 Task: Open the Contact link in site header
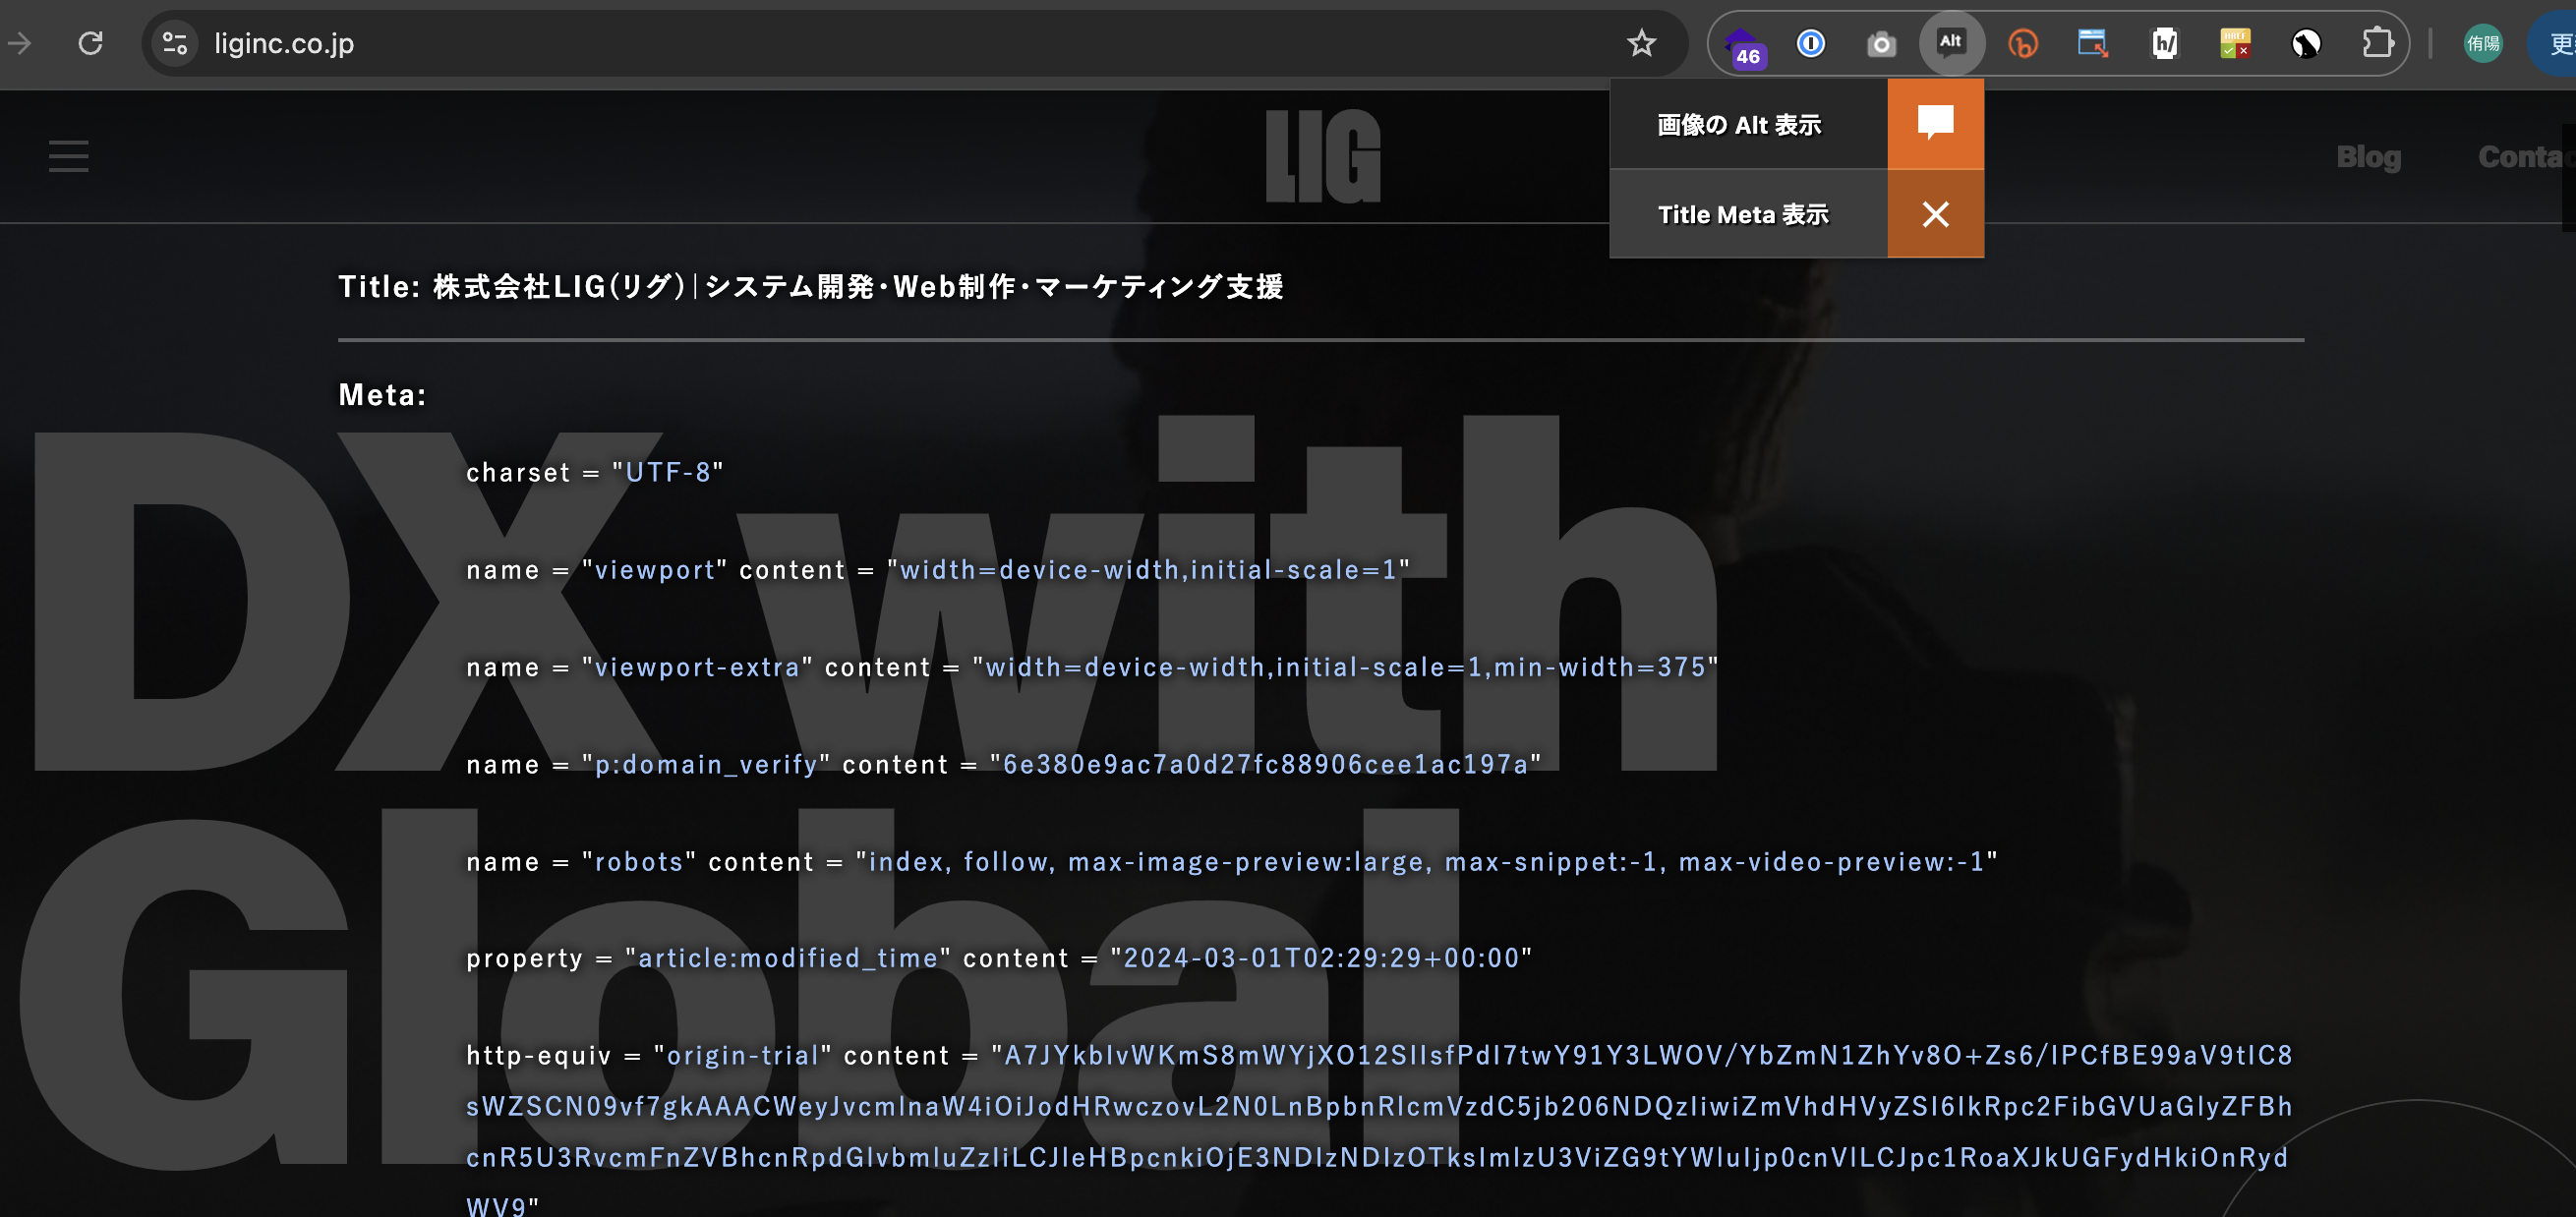pos(2525,157)
